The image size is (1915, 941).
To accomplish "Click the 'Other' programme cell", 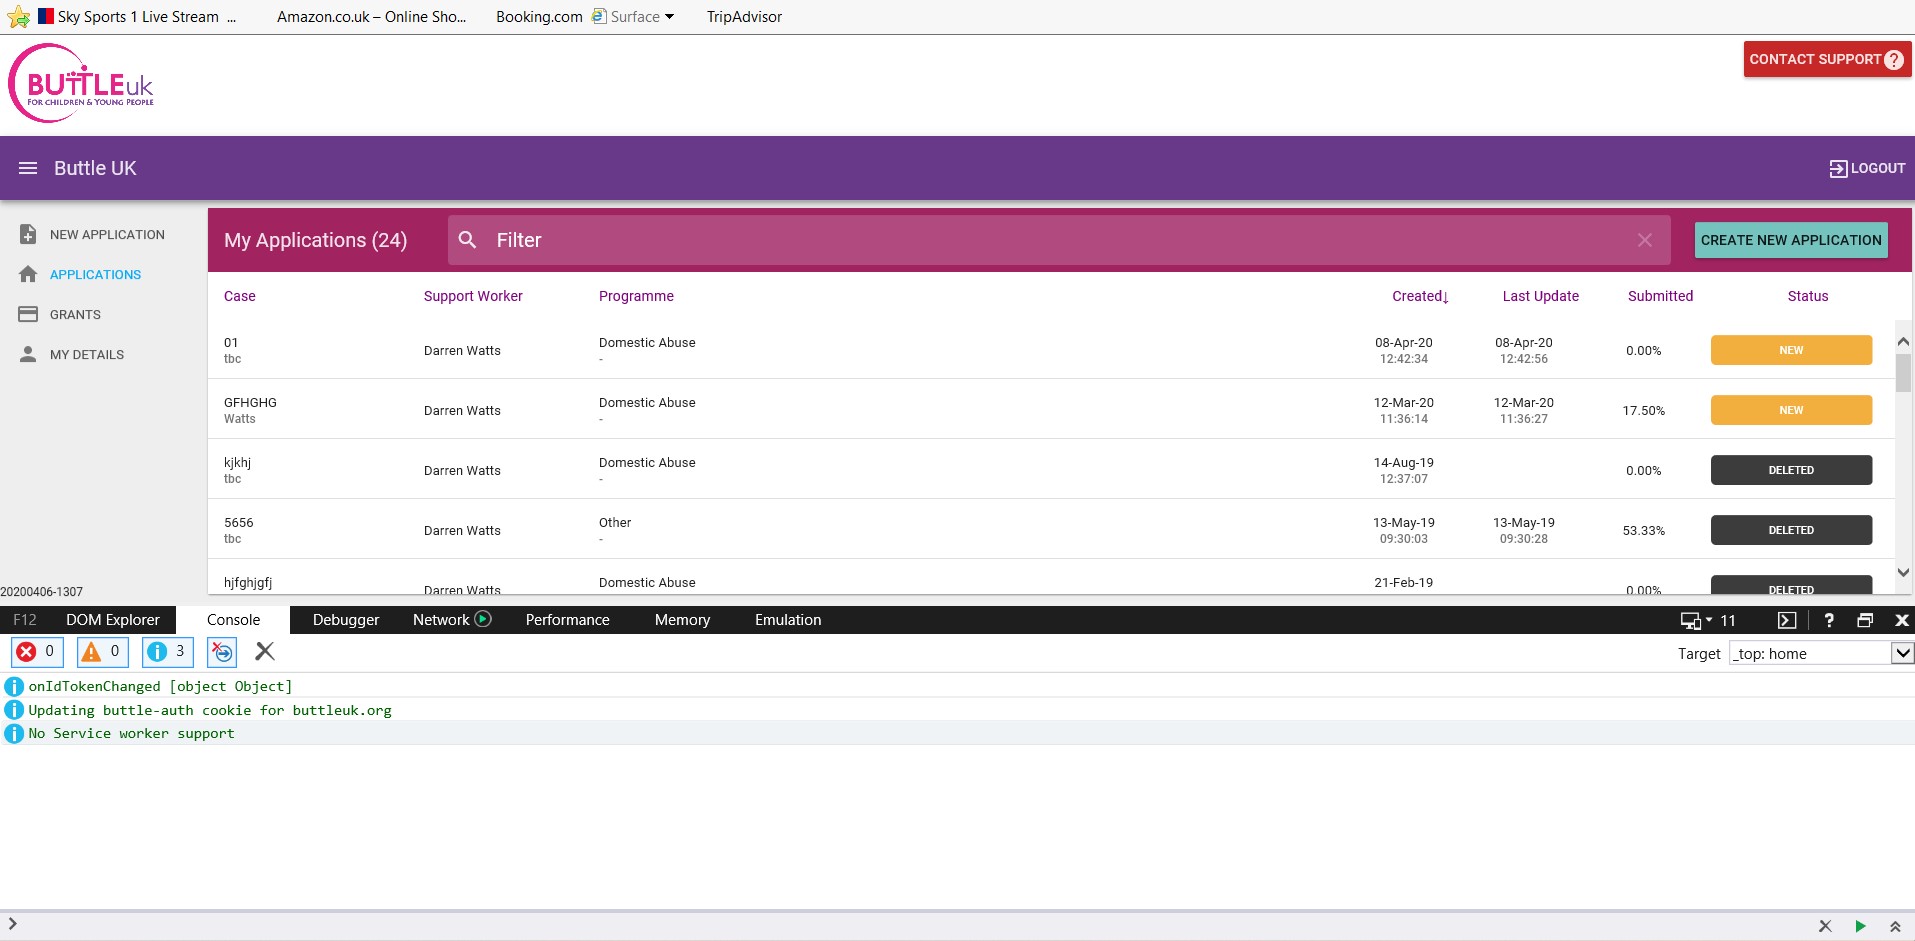I will click(x=615, y=523).
